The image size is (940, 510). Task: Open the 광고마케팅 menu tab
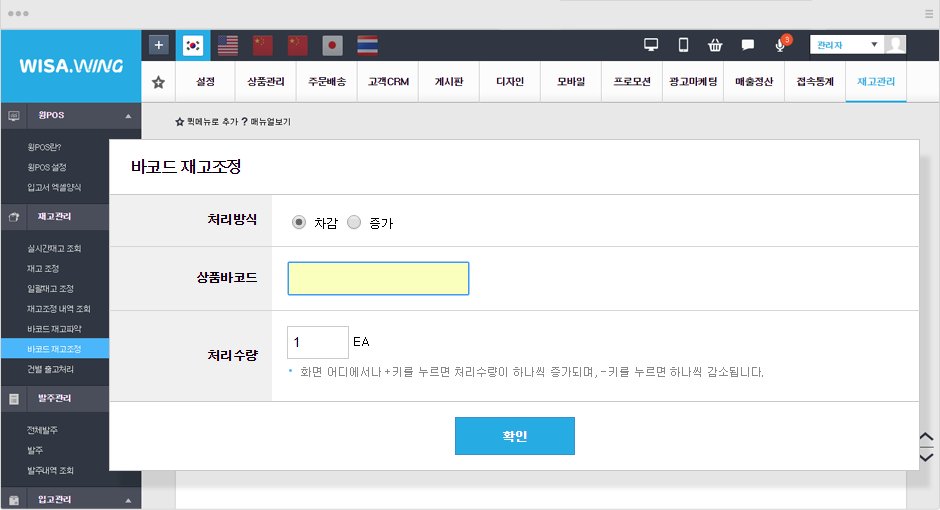pyautogui.click(x=693, y=82)
